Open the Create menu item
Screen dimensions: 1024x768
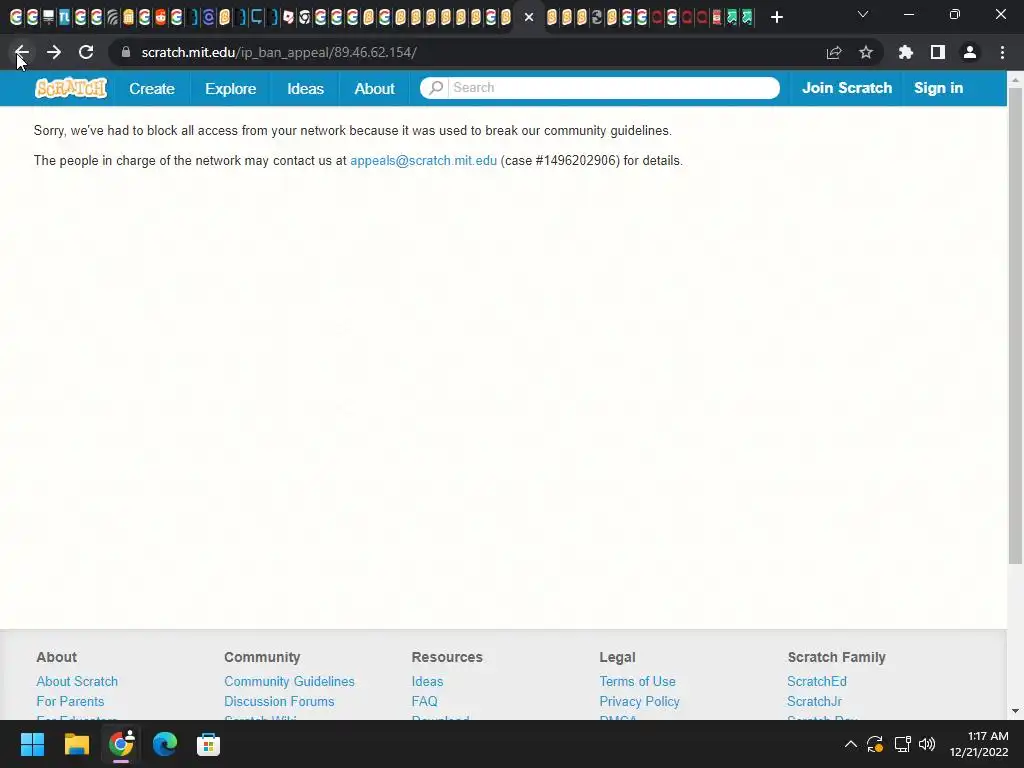tap(152, 88)
